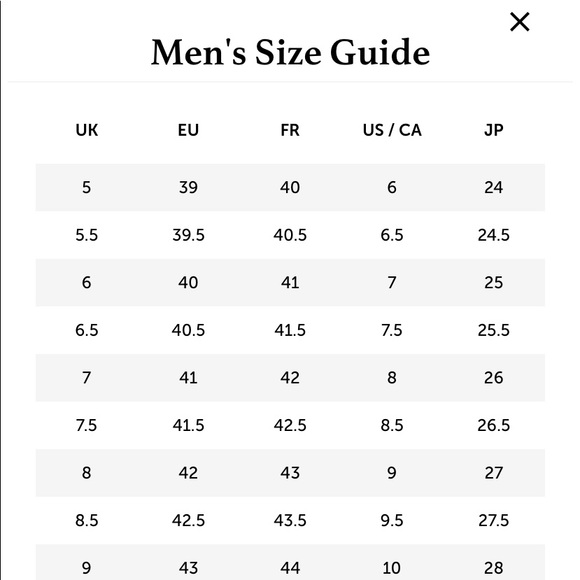580x580 pixels.
Task: Click UK size 5 cell
Action: click(87, 188)
